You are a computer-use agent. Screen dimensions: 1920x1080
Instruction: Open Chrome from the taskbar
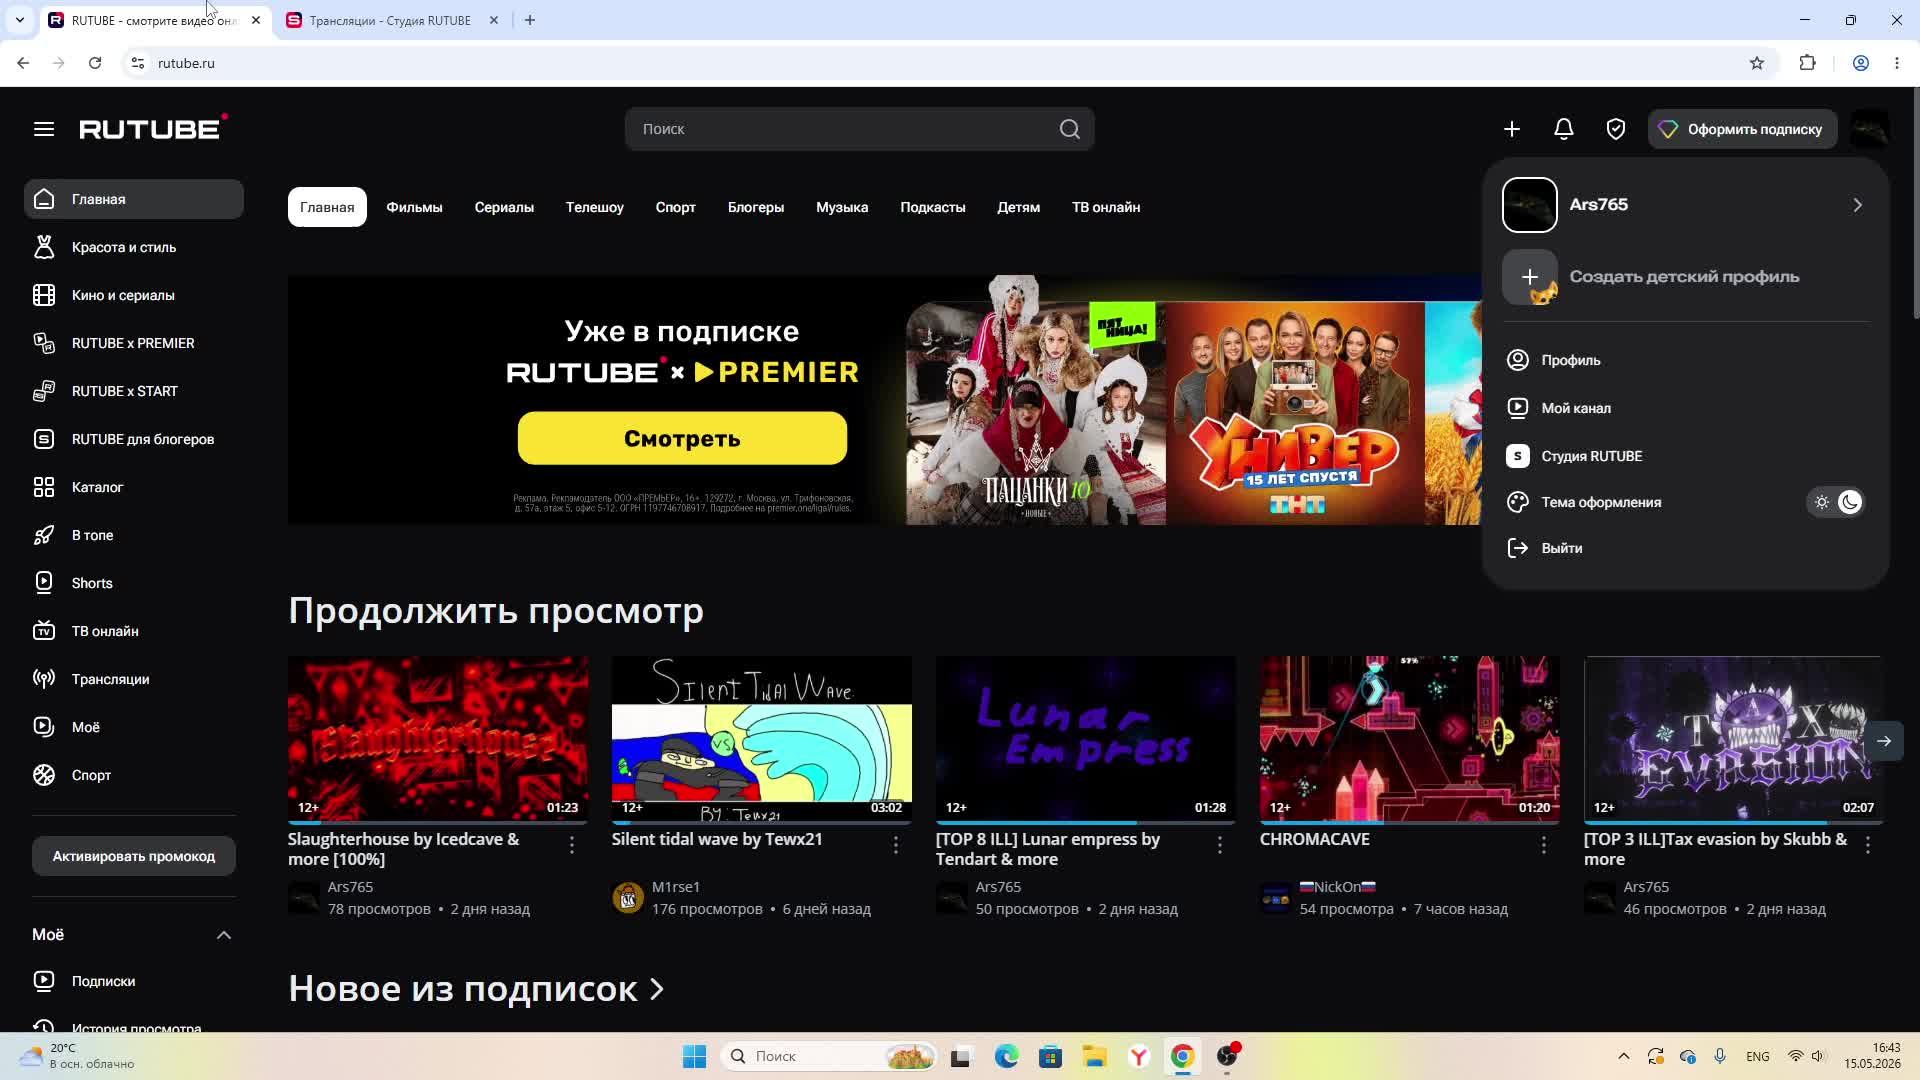point(1182,1056)
